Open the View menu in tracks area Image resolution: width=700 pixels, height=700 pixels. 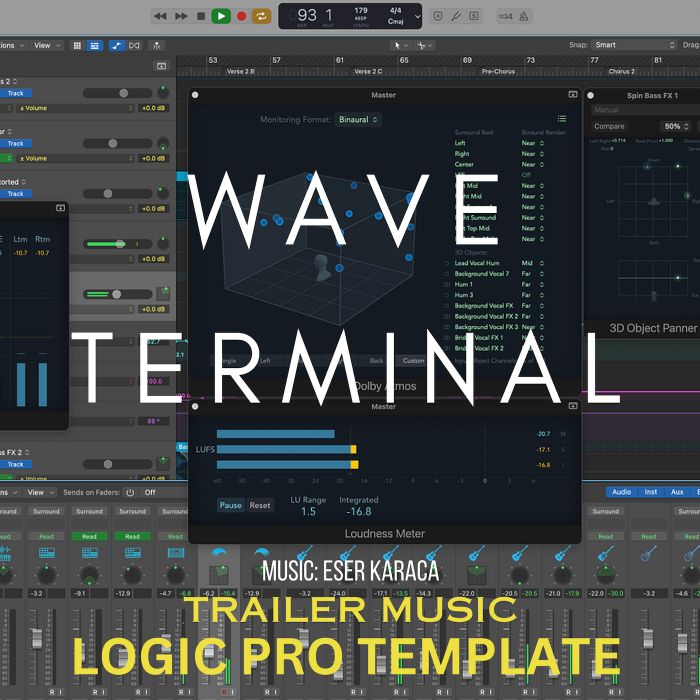pyautogui.click(x=46, y=46)
